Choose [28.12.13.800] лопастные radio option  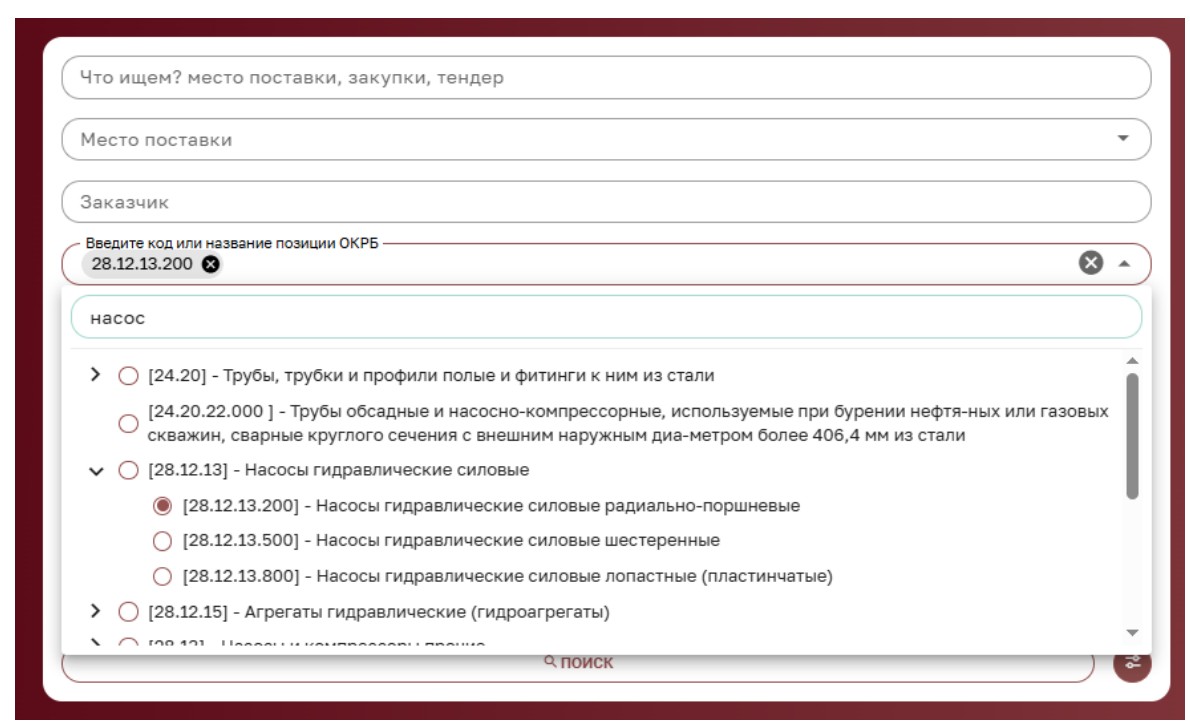click(162, 576)
